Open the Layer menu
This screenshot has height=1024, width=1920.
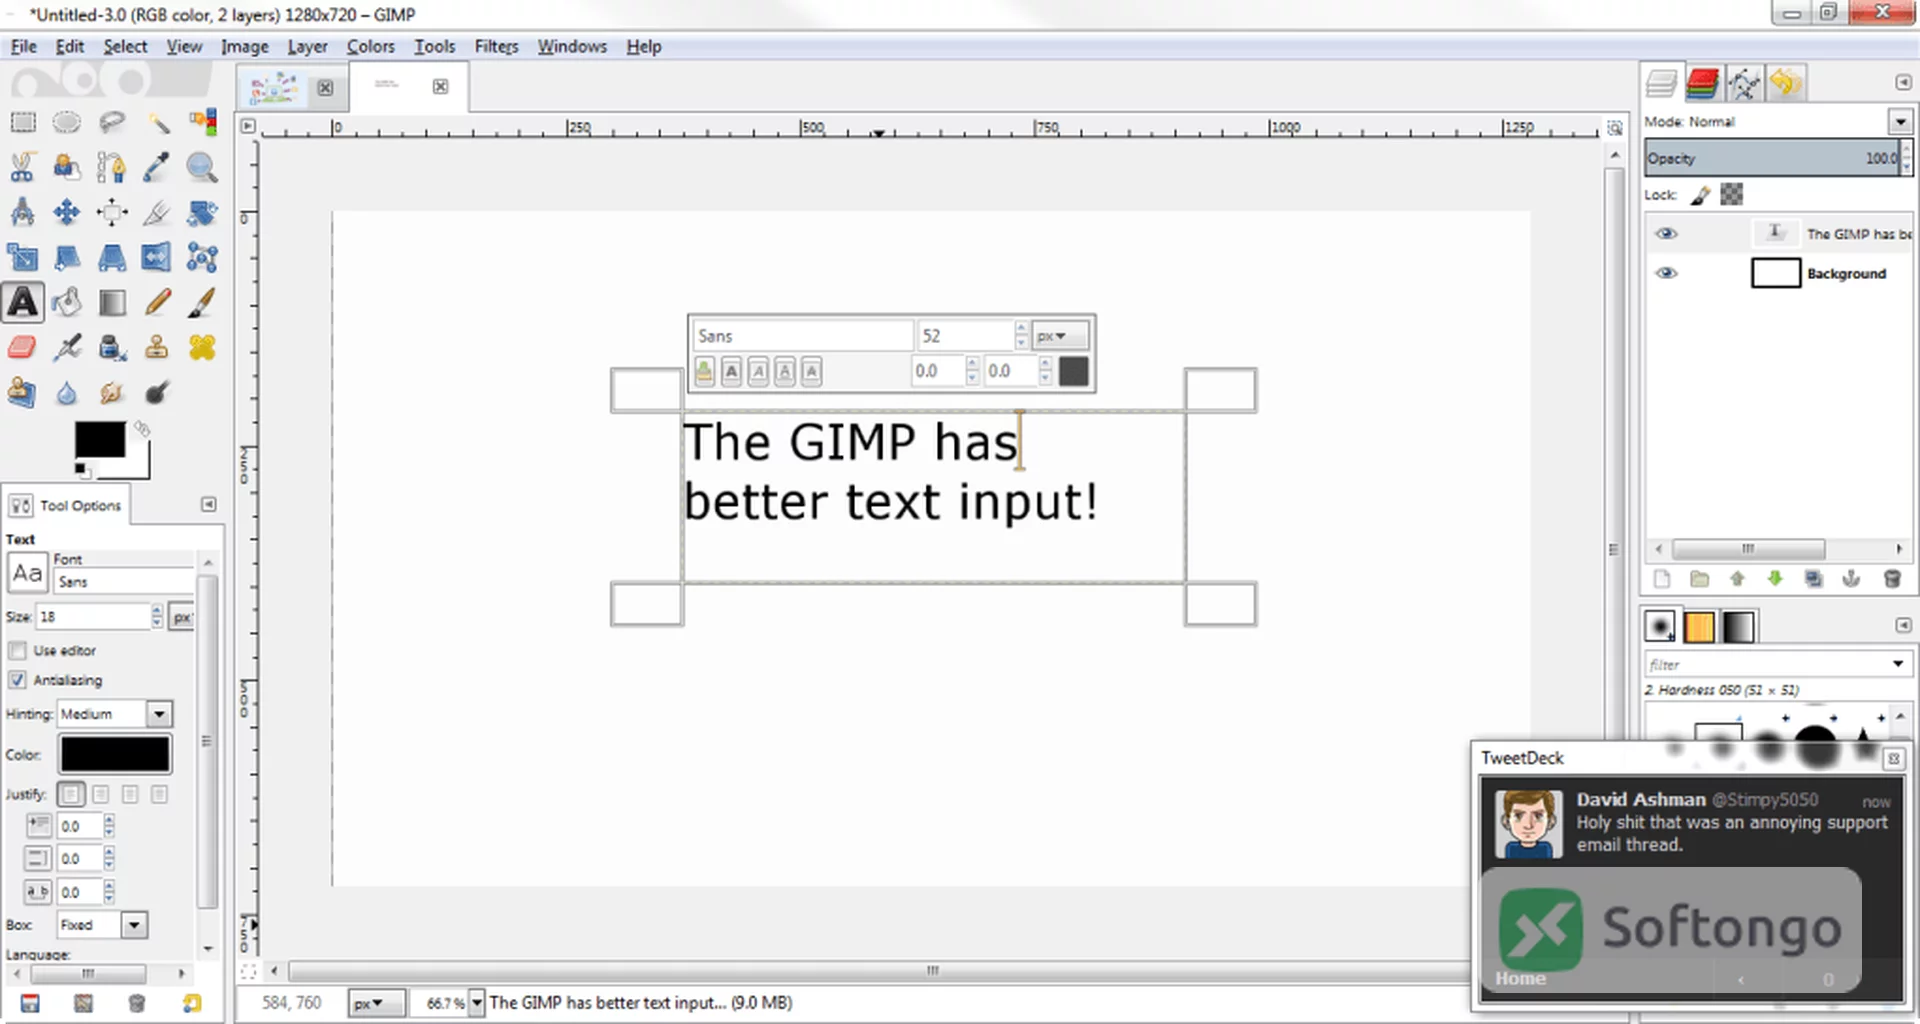point(307,46)
